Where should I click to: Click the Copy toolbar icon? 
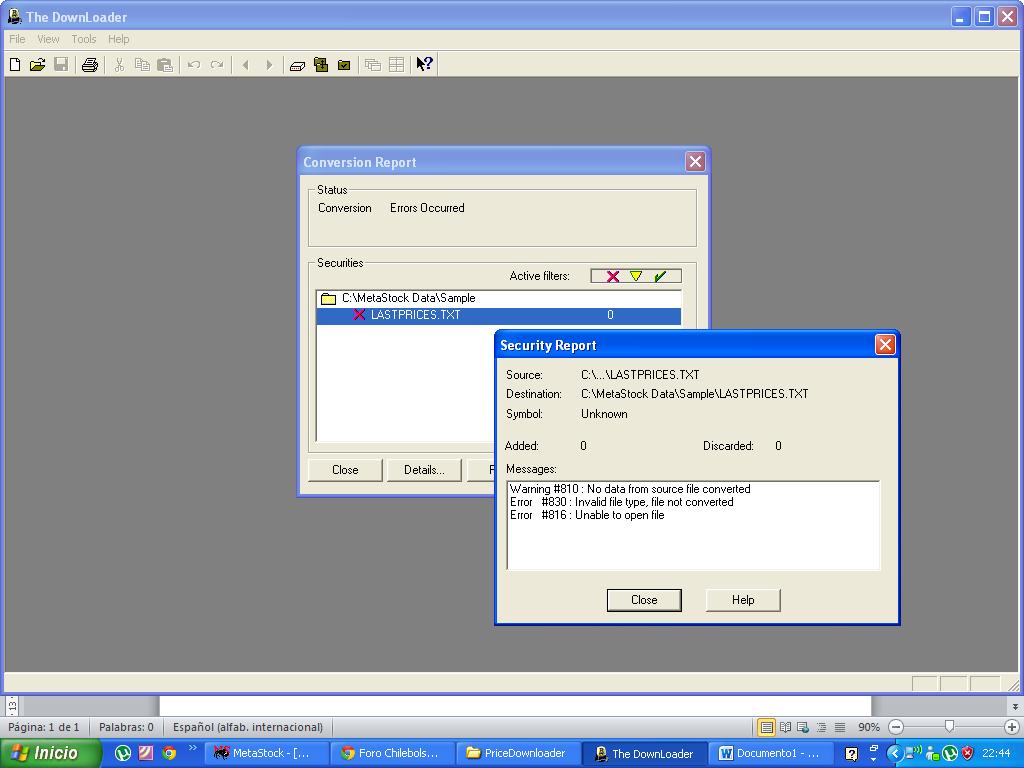point(142,65)
